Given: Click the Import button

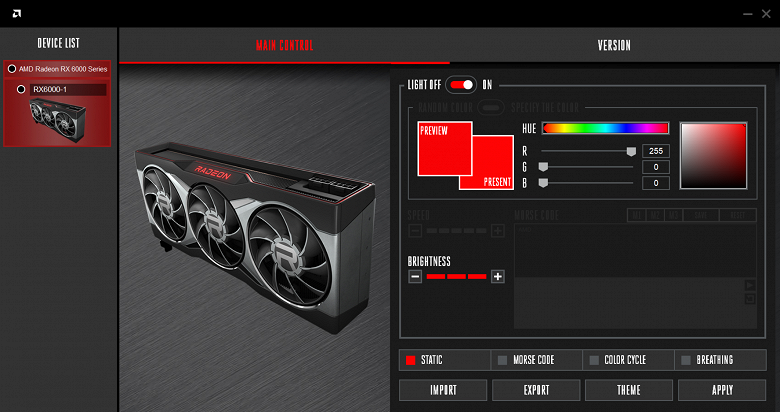Looking at the screenshot, I should 443,390.
